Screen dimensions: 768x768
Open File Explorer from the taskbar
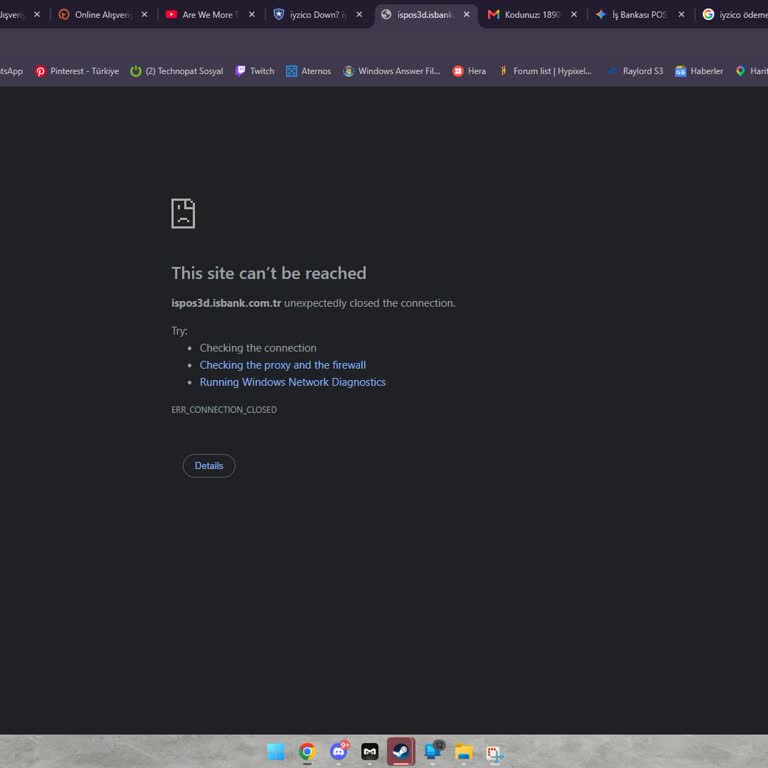click(x=463, y=751)
